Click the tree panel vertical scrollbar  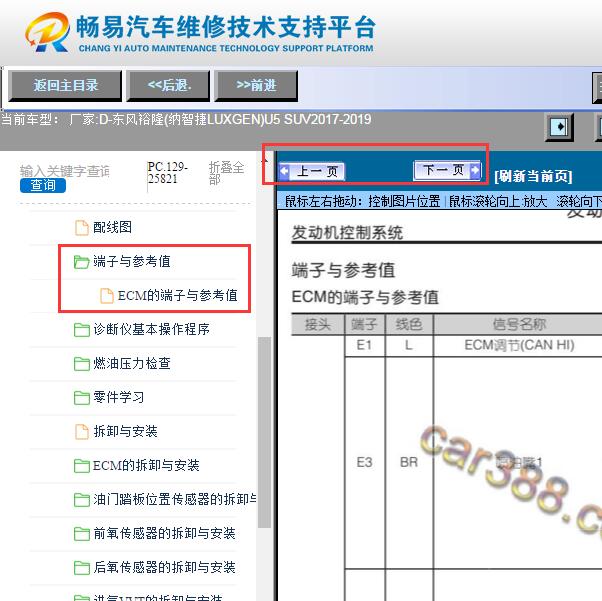[264, 432]
